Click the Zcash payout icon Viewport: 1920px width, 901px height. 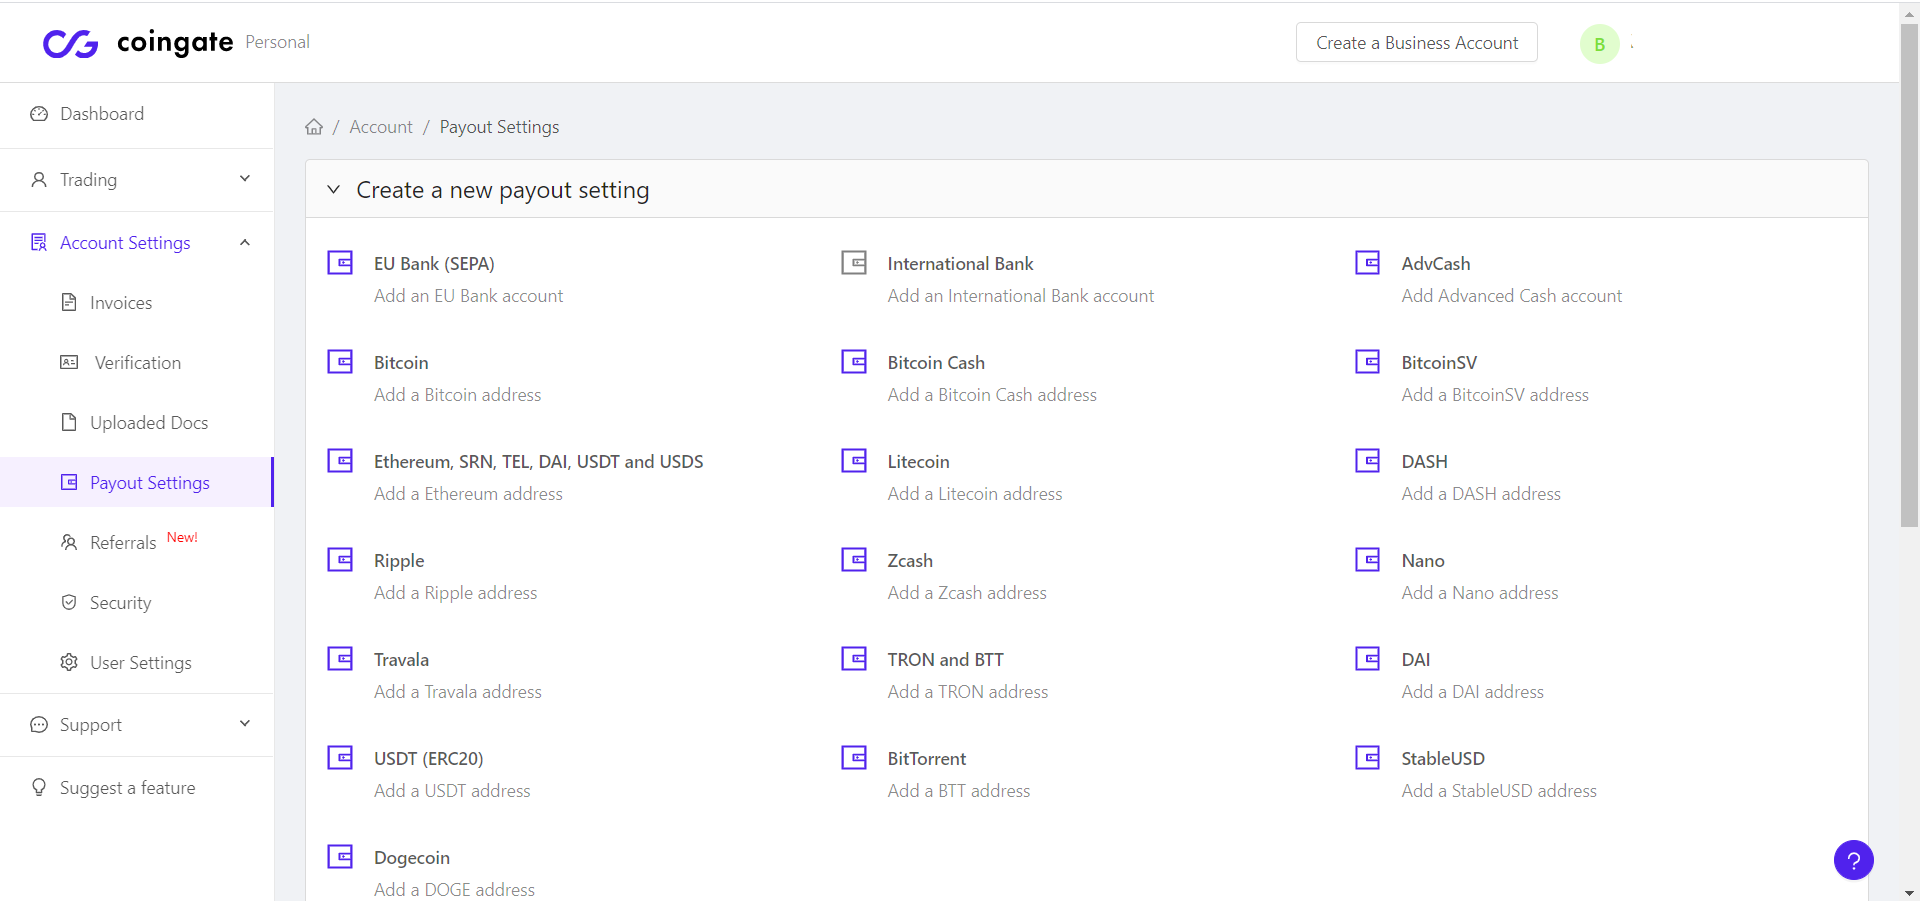(854, 560)
